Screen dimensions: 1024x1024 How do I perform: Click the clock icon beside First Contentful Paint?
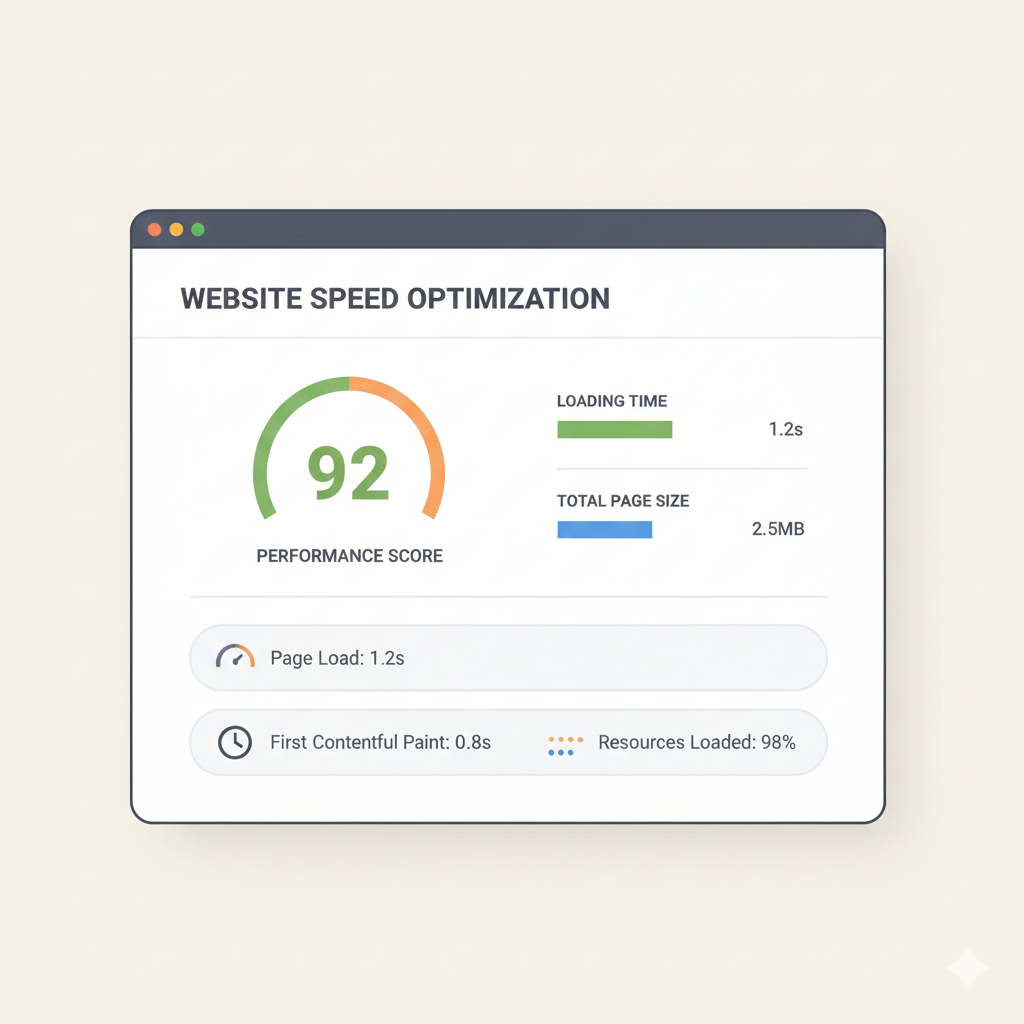click(x=234, y=742)
